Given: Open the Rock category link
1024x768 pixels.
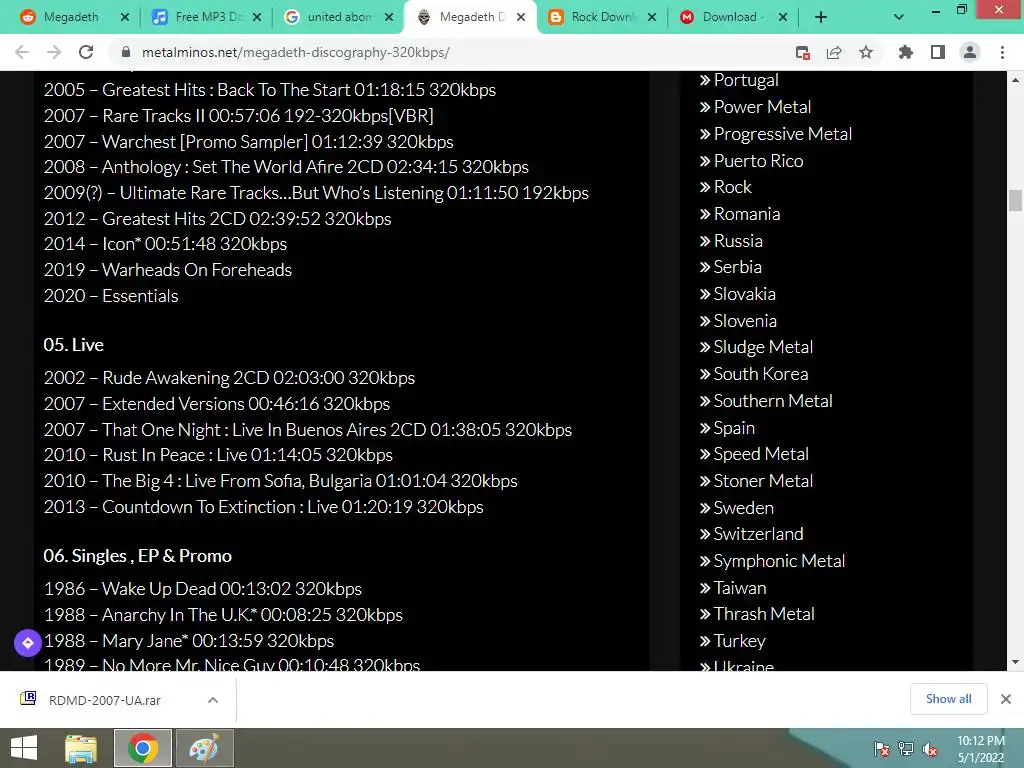Looking at the screenshot, I should [733, 187].
